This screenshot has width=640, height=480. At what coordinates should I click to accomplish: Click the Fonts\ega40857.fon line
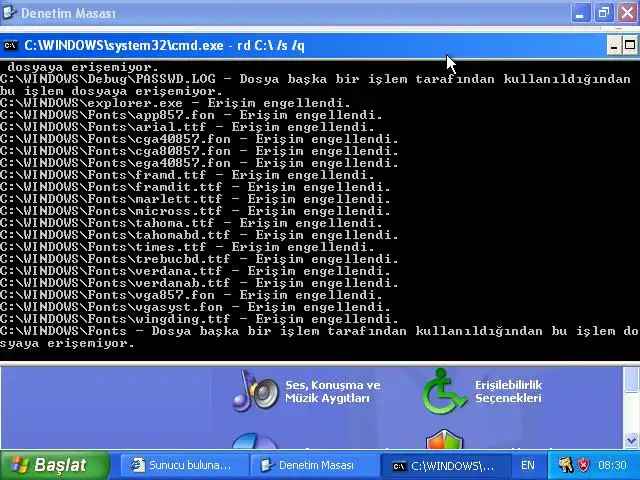[x=199, y=163]
